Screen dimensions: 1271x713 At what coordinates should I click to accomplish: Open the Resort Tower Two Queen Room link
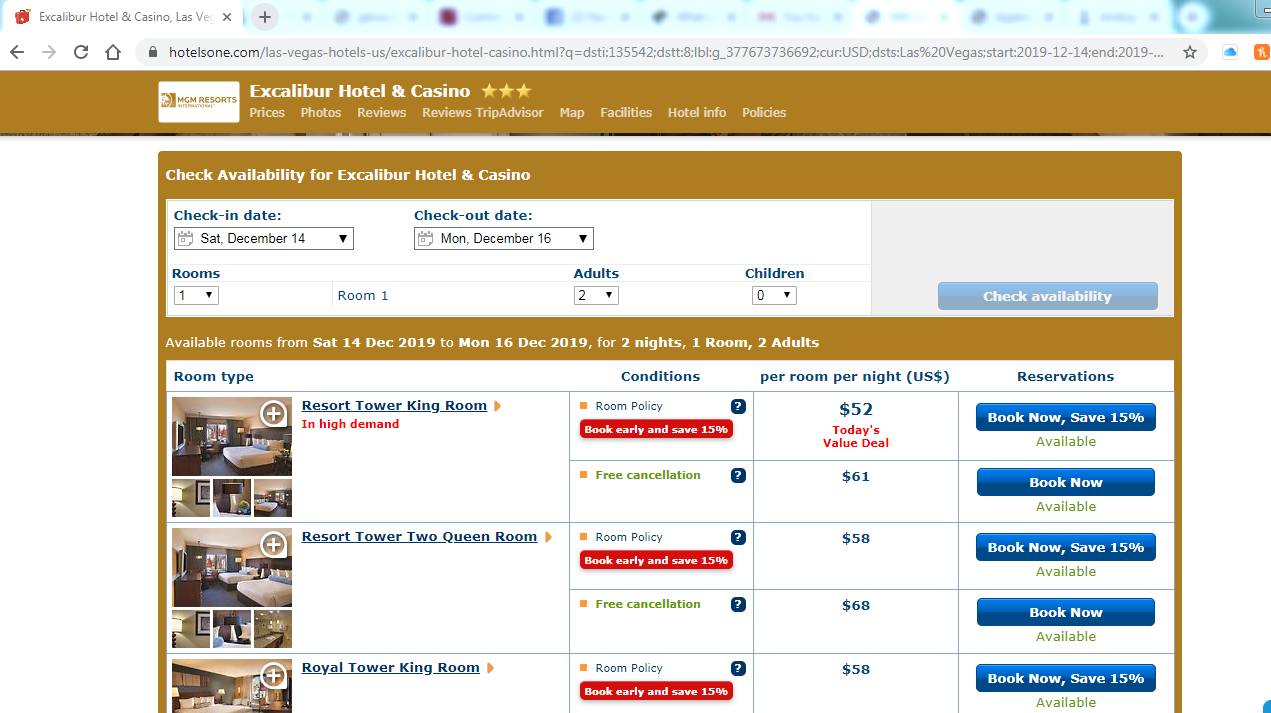point(420,537)
